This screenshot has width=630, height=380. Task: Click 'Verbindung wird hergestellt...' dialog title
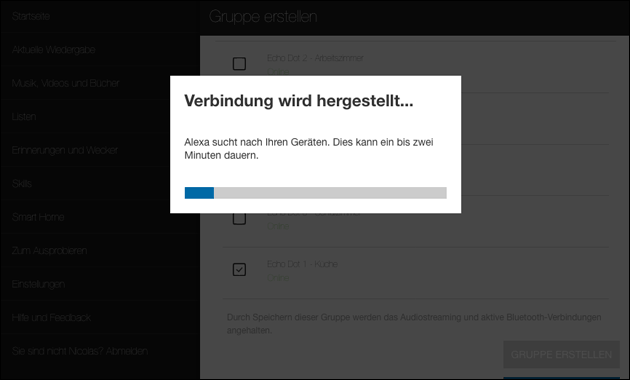[299, 100]
